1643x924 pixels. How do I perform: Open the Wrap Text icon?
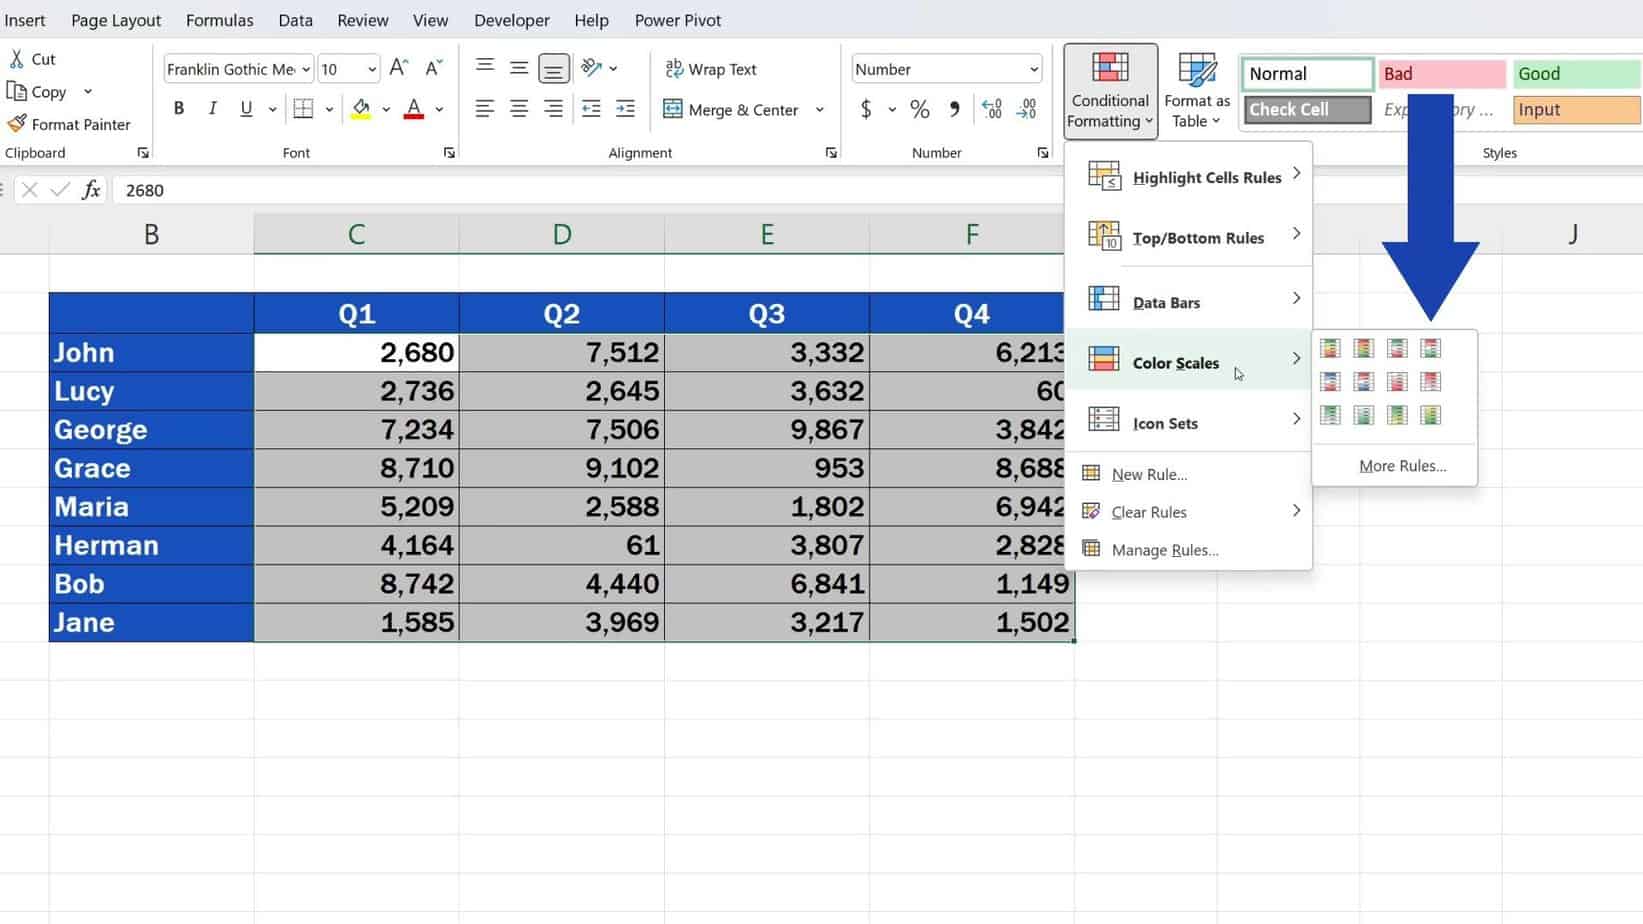pyautogui.click(x=711, y=69)
